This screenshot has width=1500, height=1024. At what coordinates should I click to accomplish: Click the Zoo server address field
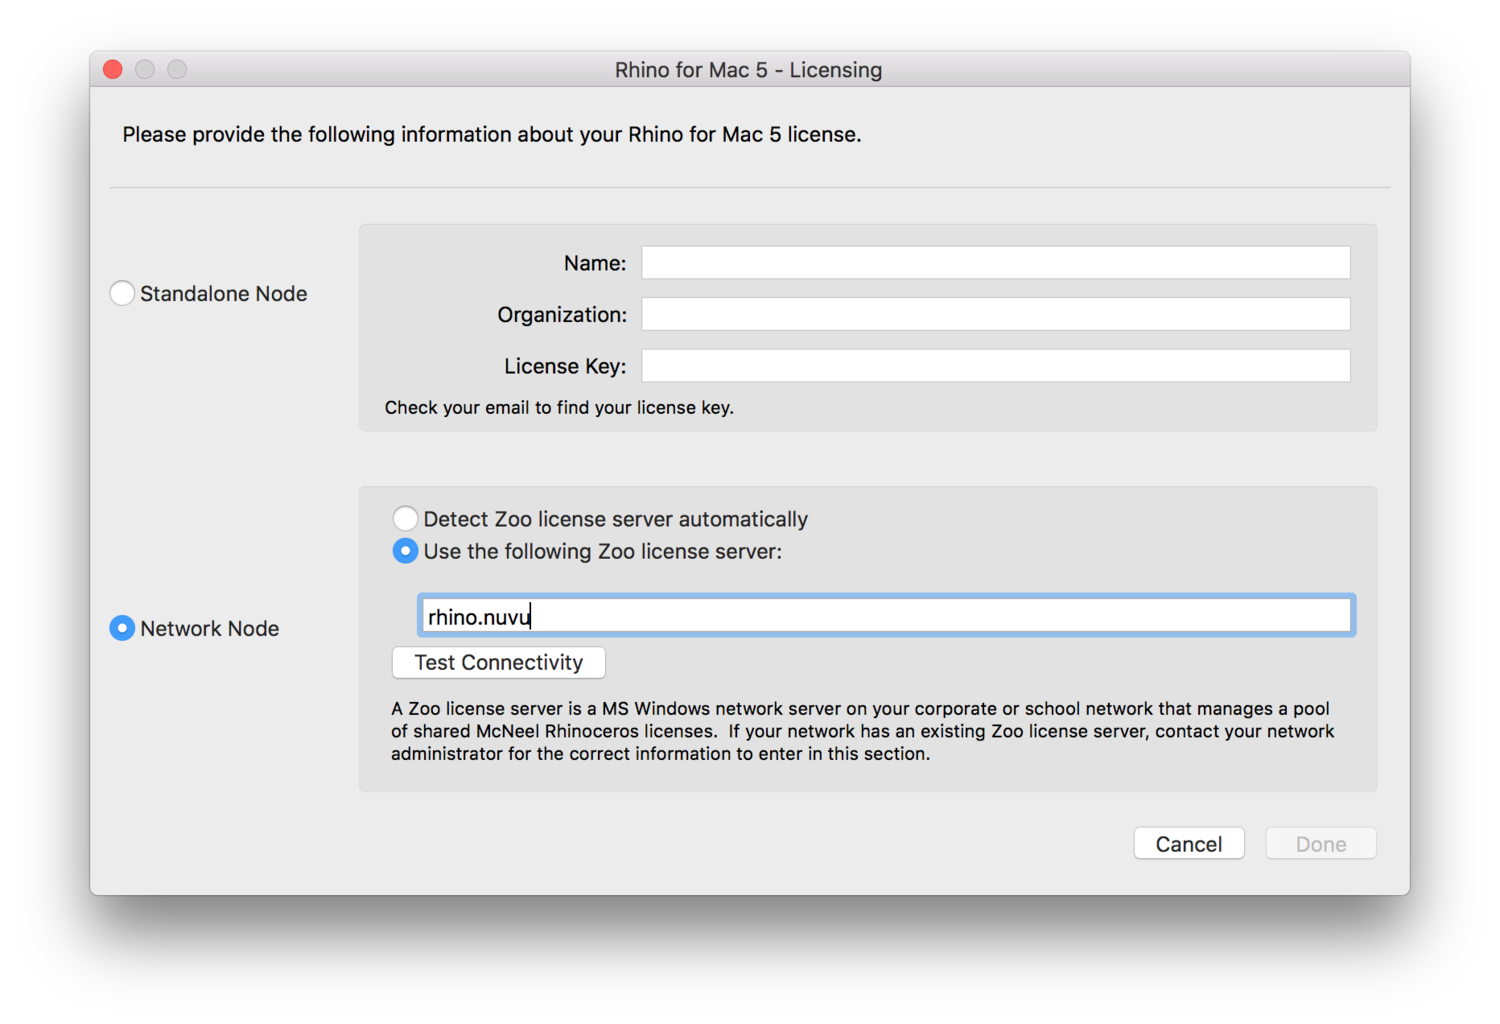point(887,616)
